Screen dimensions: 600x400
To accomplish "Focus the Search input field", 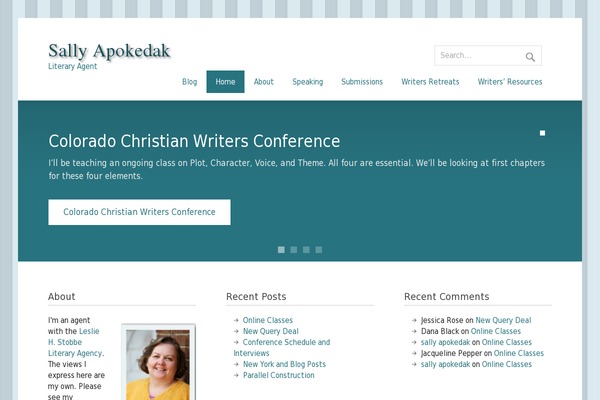I will coord(480,56).
